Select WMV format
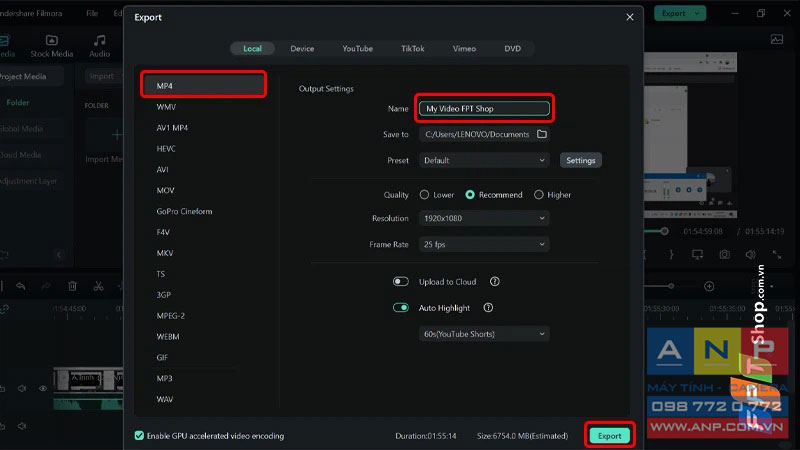 [x=166, y=107]
